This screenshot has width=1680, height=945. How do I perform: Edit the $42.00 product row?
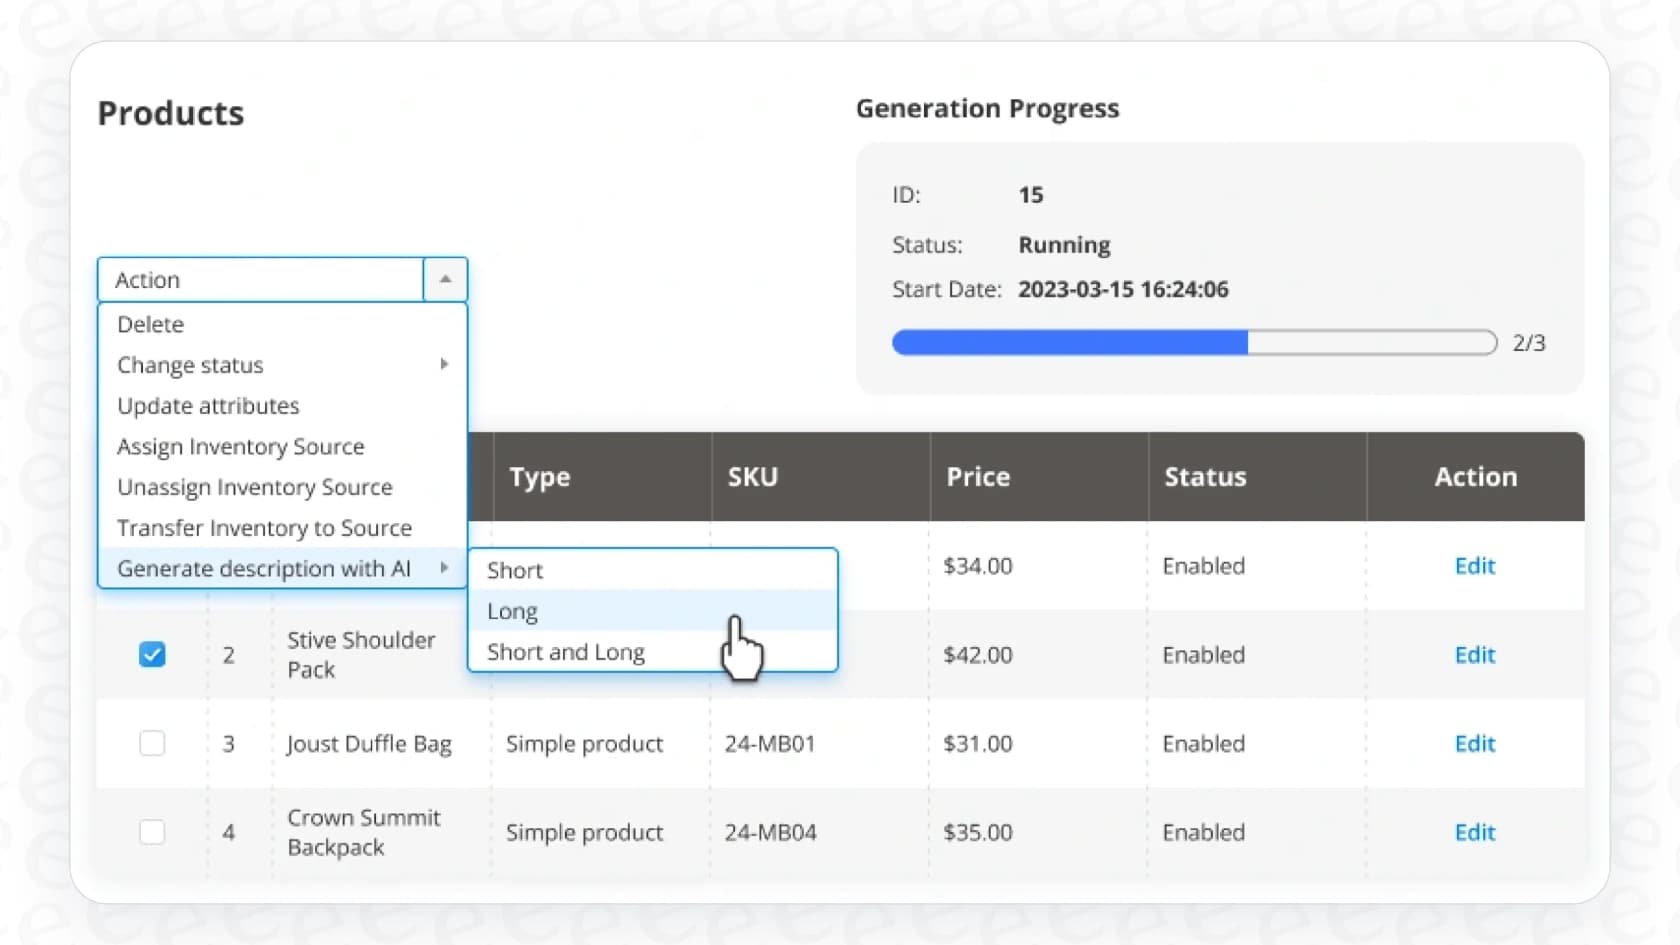pos(1475,655)
